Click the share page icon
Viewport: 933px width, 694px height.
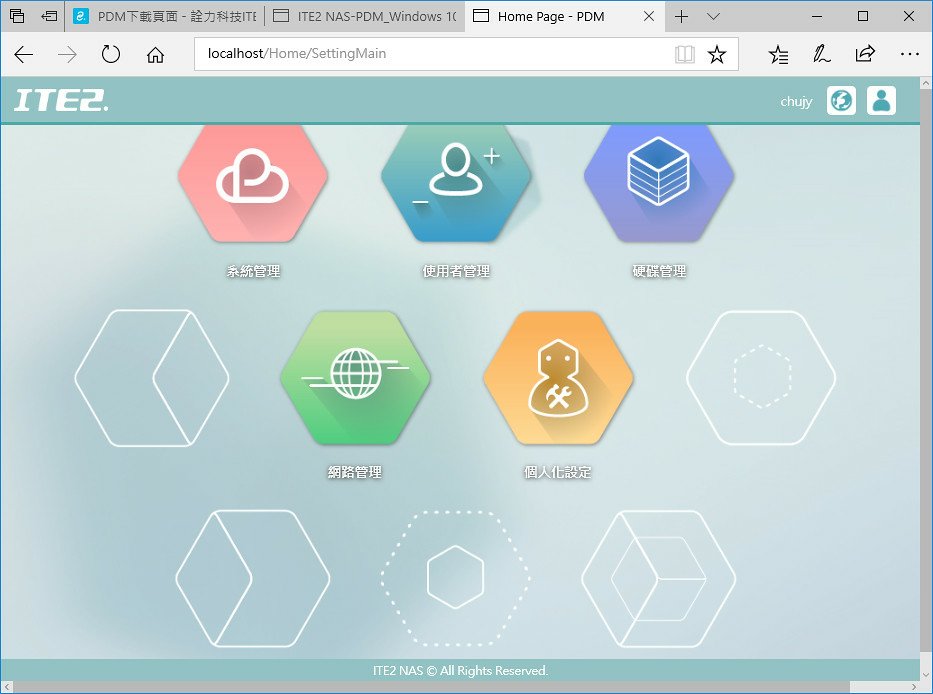(x=865, y=54)
